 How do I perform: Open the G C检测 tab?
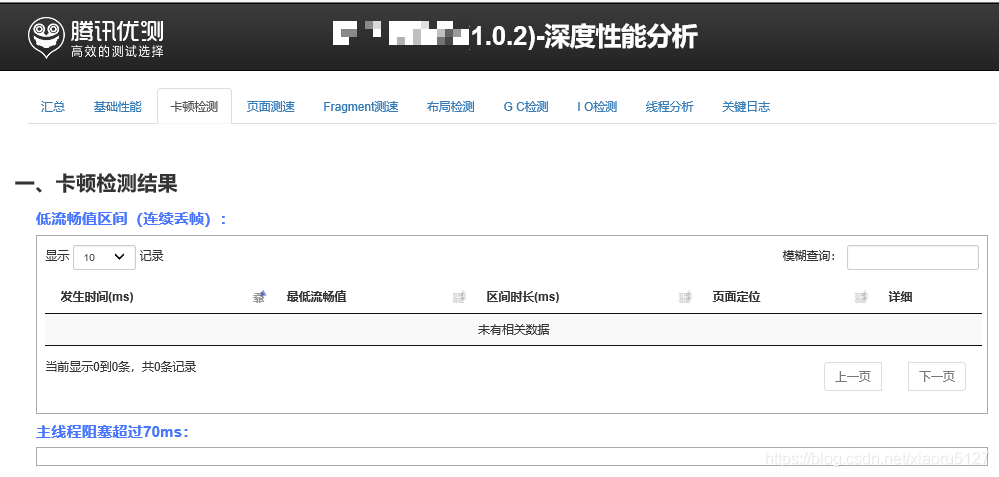tap(526, 106)
